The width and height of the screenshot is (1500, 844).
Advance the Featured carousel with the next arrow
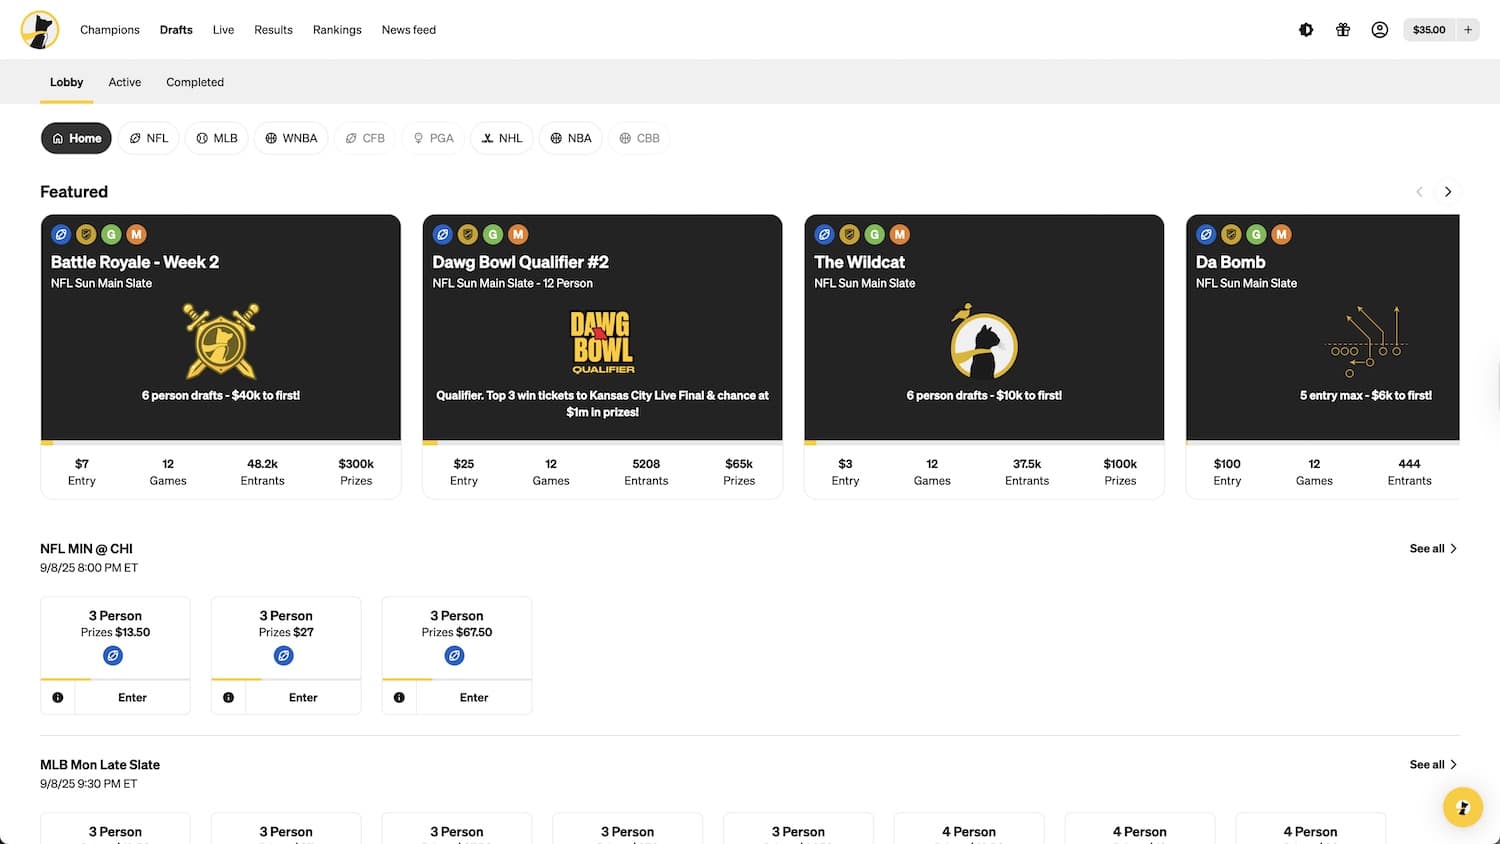point(1447,192)
